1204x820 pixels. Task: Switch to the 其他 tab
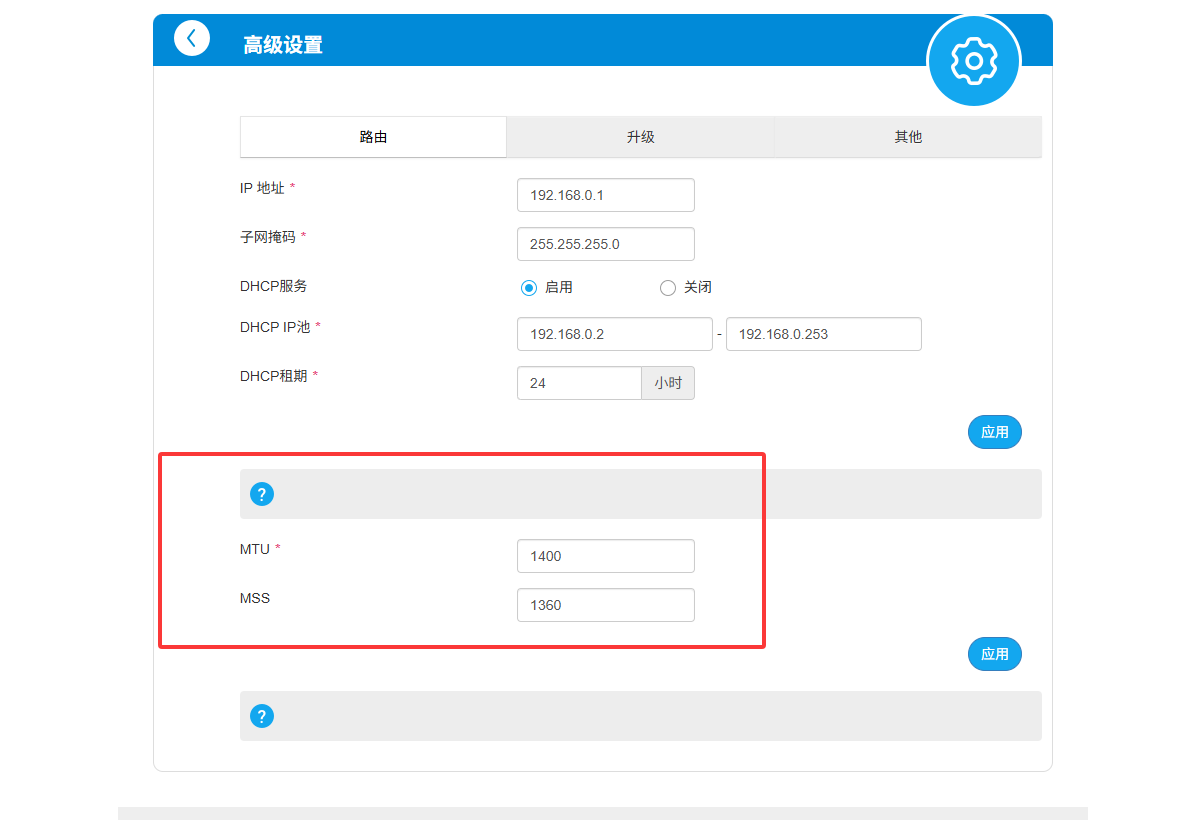(907, 137)
